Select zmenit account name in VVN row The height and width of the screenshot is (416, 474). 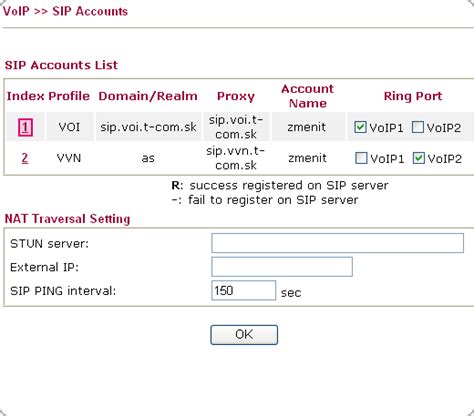[x=307, y=158]
